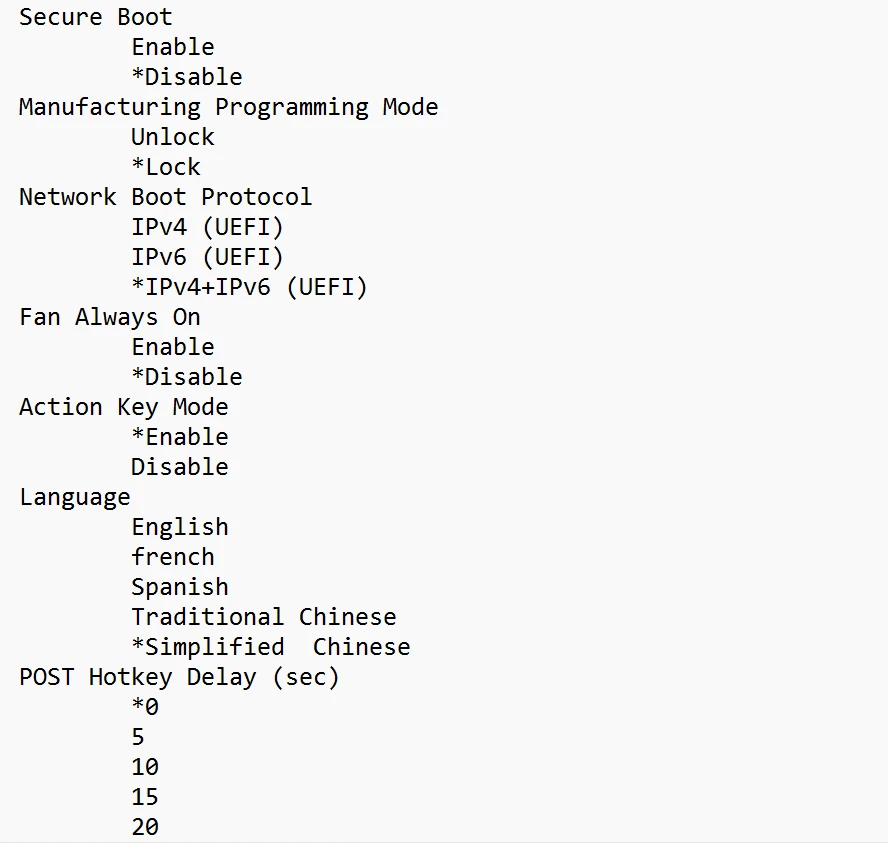This screenshot has width=888, height=843.
Task: Choose the 20 second delay value
Action: click(x=145, y=827)
